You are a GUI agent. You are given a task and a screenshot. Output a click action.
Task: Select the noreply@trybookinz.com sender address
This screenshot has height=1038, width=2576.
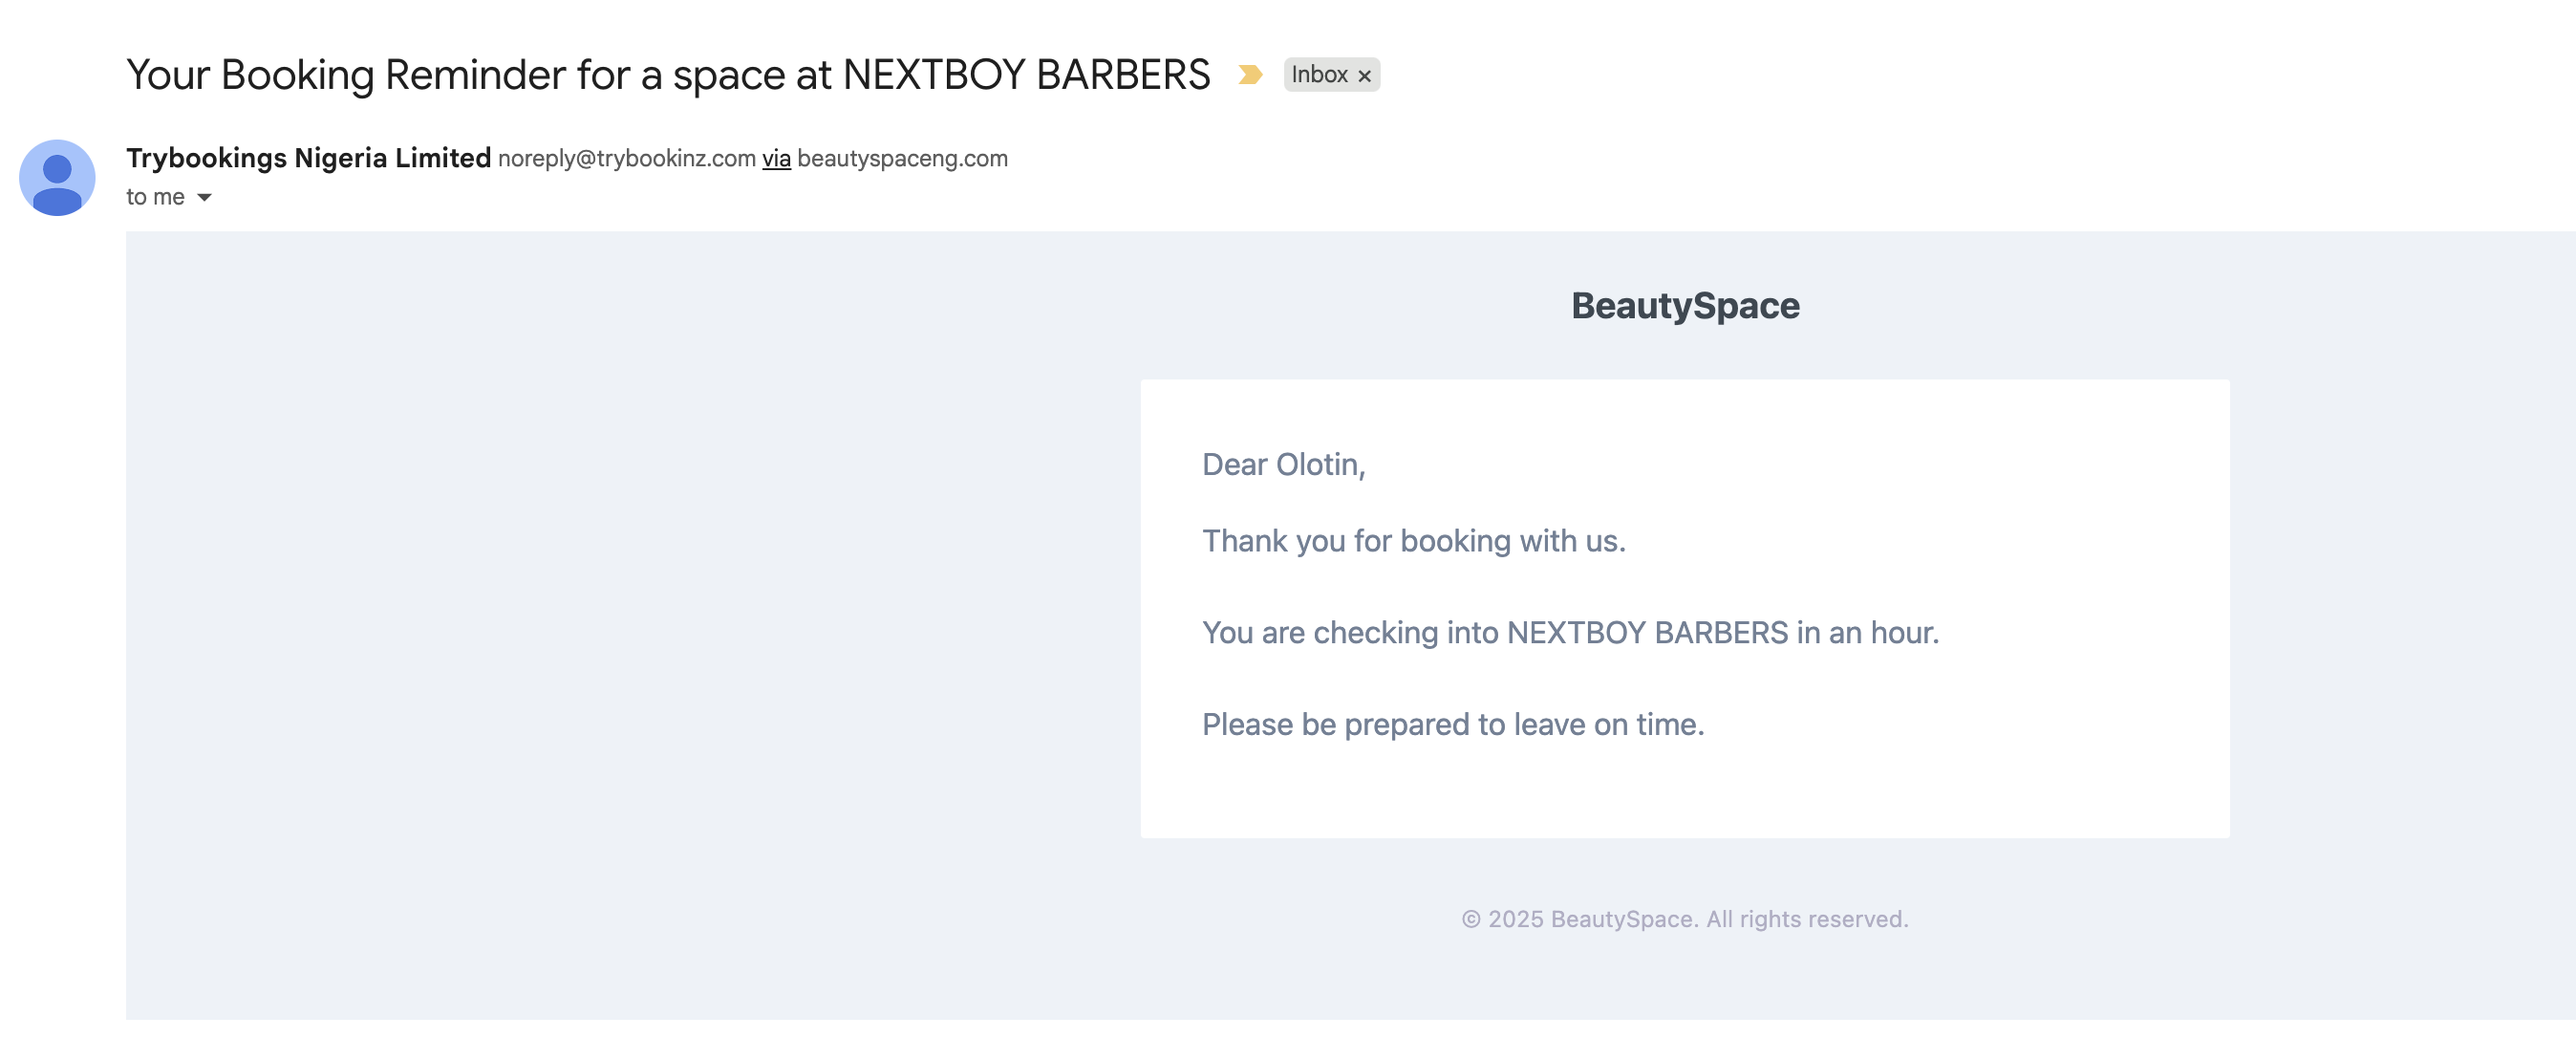627,159
